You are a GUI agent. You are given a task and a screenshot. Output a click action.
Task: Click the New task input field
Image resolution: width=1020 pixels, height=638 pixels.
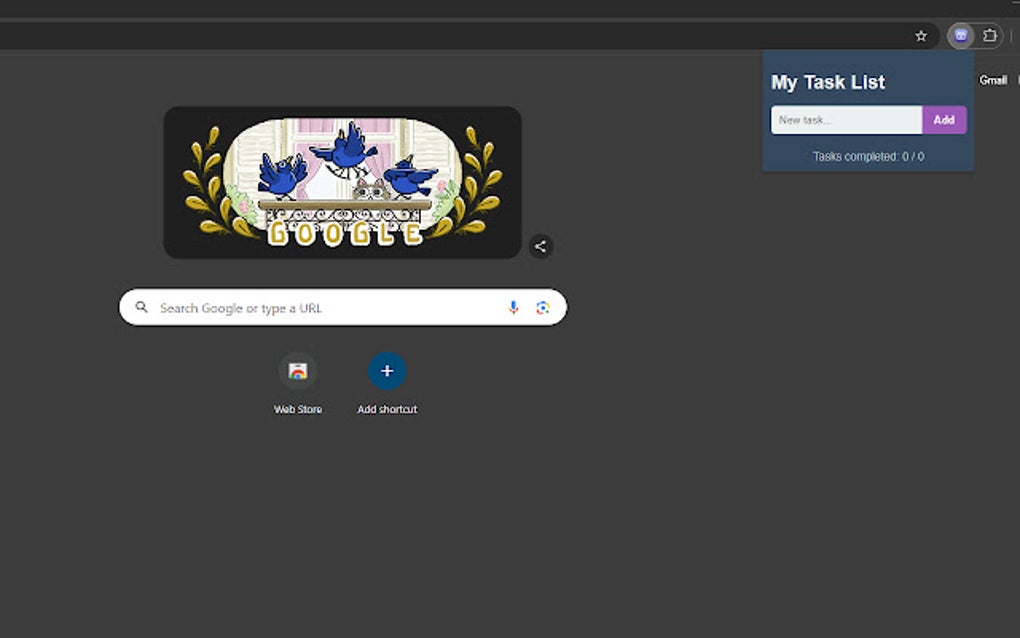tap(845, 119)
